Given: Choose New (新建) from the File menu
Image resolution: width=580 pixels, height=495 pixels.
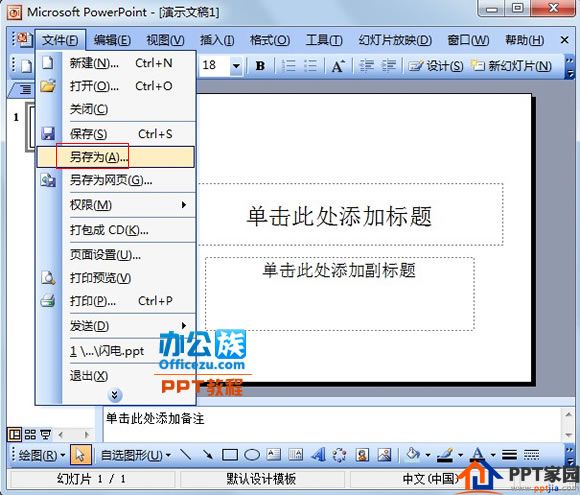Looking at the screenshot, I should pos(116,63).
